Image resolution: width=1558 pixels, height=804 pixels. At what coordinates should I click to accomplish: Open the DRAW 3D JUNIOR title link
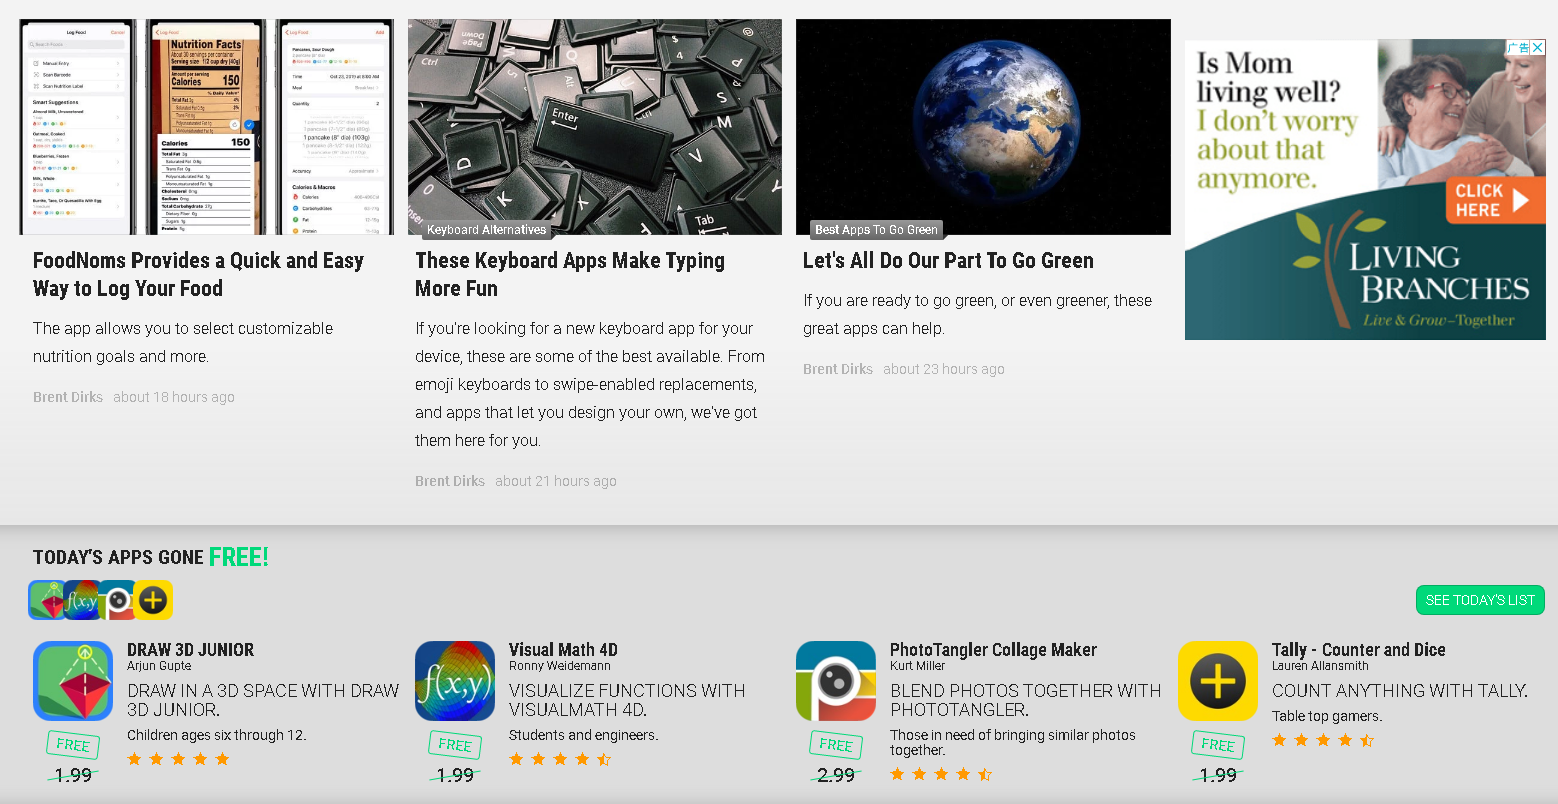190,650
